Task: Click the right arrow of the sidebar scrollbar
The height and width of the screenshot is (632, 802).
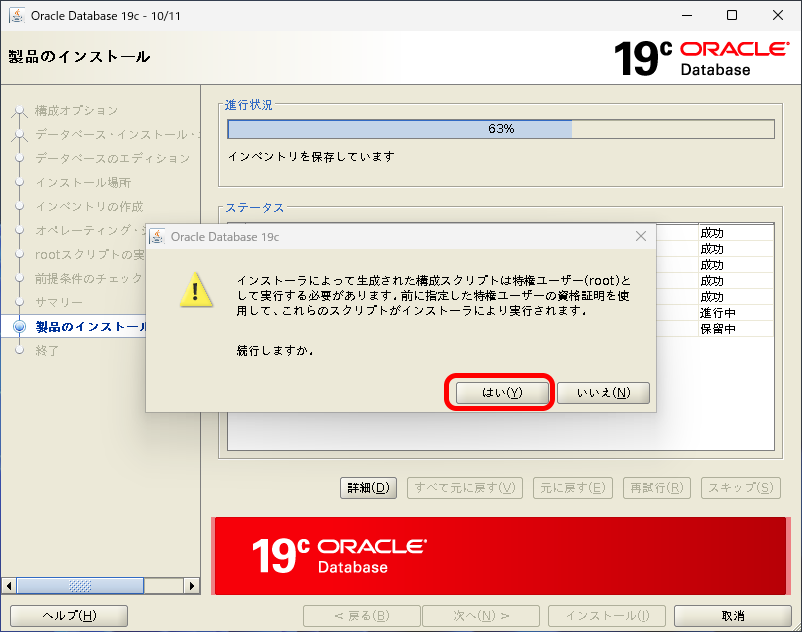Action: [191, 585]
